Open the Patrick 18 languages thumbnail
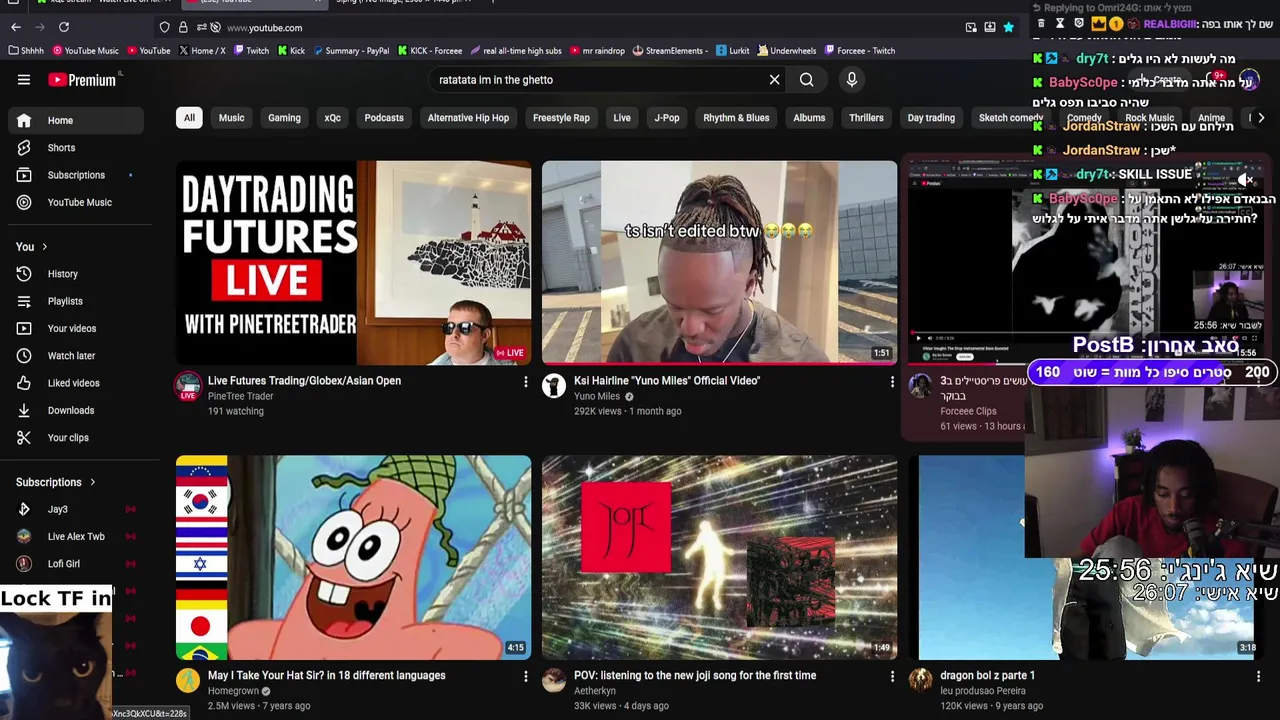The width and height of the screenshot is (1280, 720). tap(354, 558)
